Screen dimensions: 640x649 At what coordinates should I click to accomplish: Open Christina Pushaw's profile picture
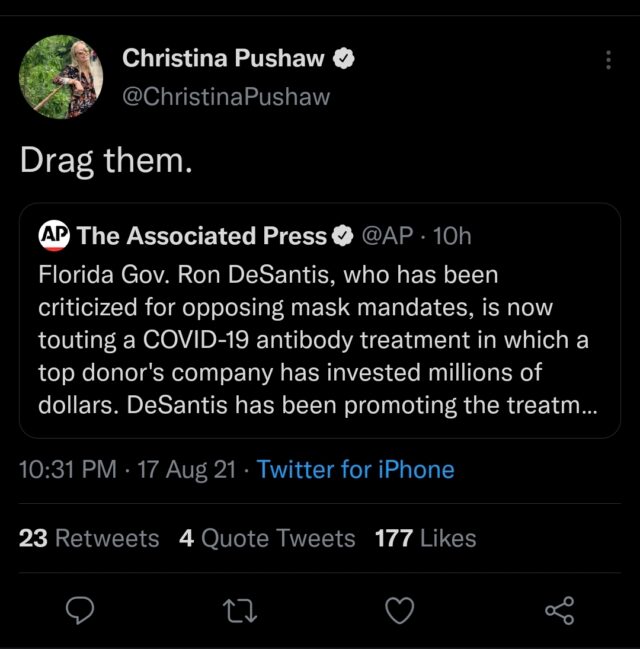pos(61,77)
